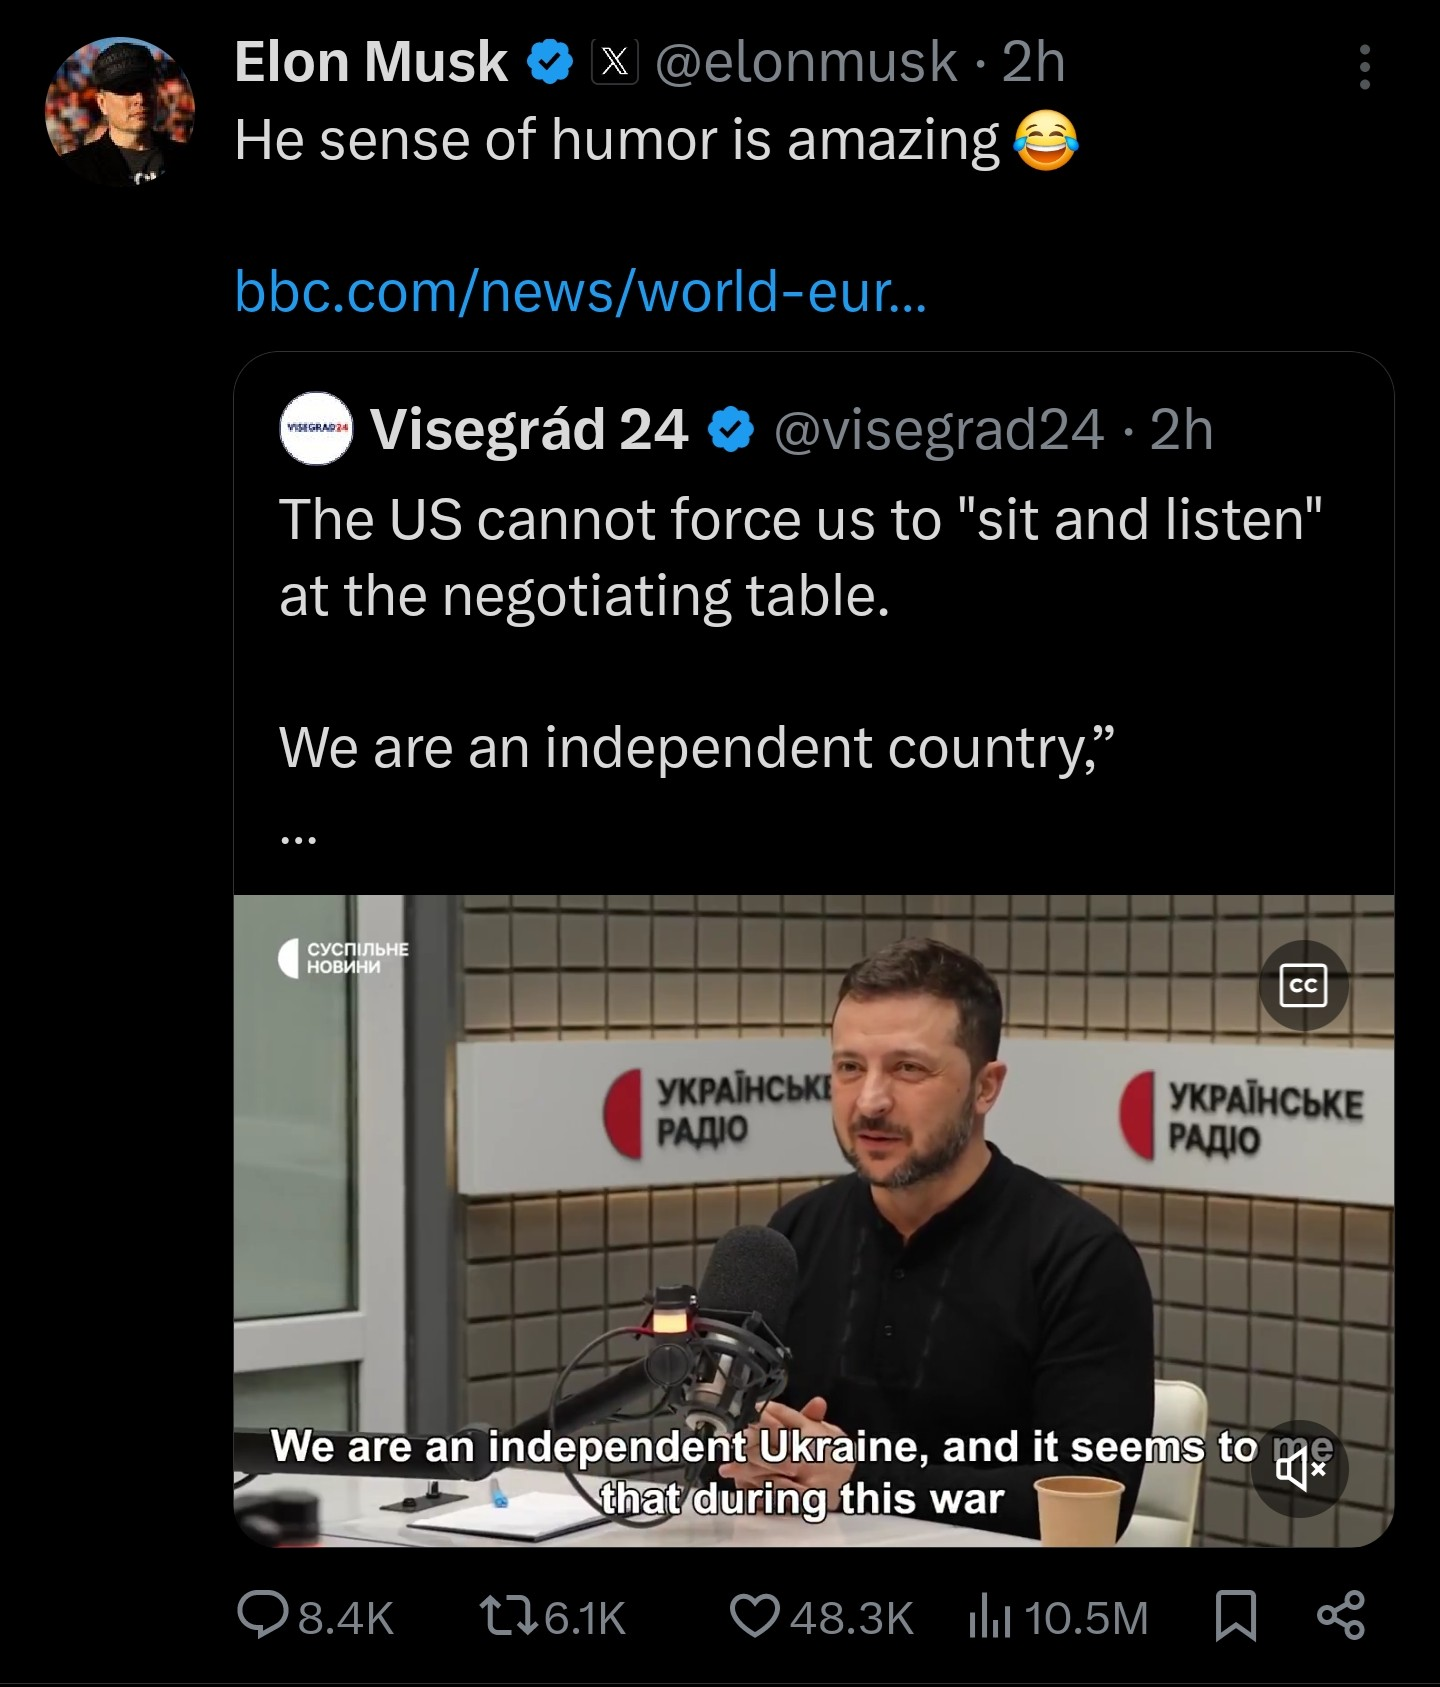Click the X affiliation badge
Image resolution: width=1440 pixels, height=1687 pixels.
tap(614, 62)
